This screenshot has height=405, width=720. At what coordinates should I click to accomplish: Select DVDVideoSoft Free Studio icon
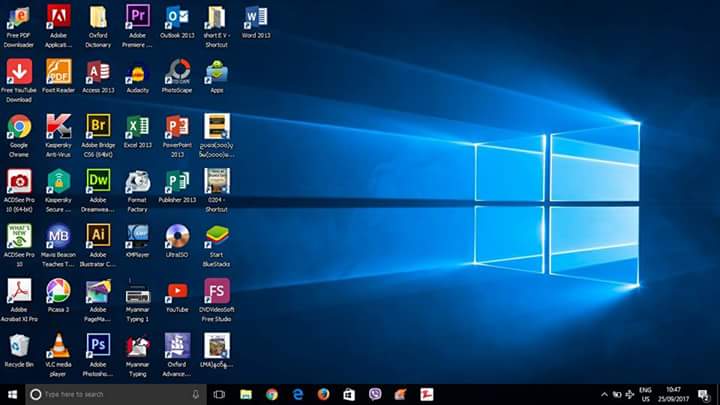[x=217, y=299]
